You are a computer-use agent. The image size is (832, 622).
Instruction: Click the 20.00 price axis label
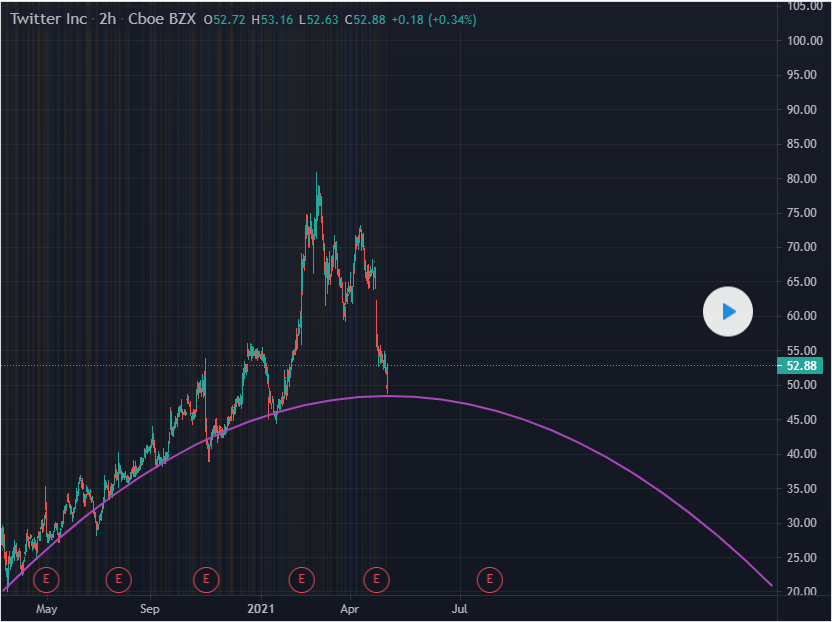tap(803, 592)
